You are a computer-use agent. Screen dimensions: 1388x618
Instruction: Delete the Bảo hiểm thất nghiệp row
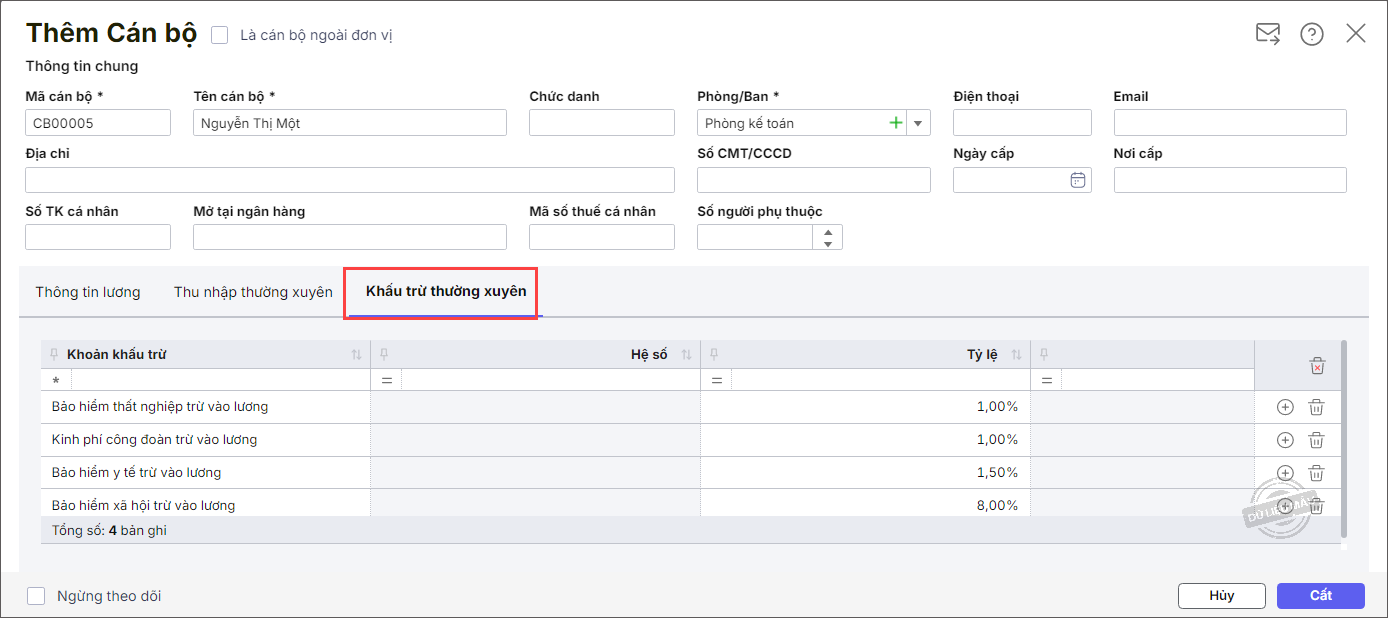click(x=1317, y=407)
